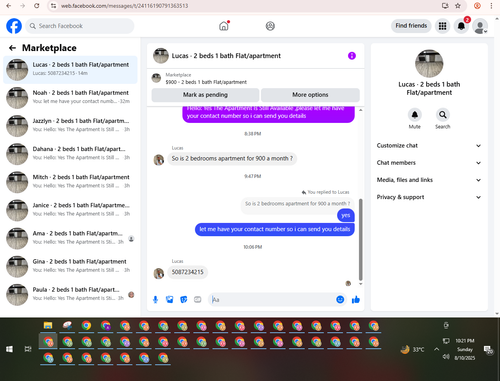Click the replied quote 'So is 2 bedrooms'
The width and height of the screenshot is (500, 381).
pos(297,203)
